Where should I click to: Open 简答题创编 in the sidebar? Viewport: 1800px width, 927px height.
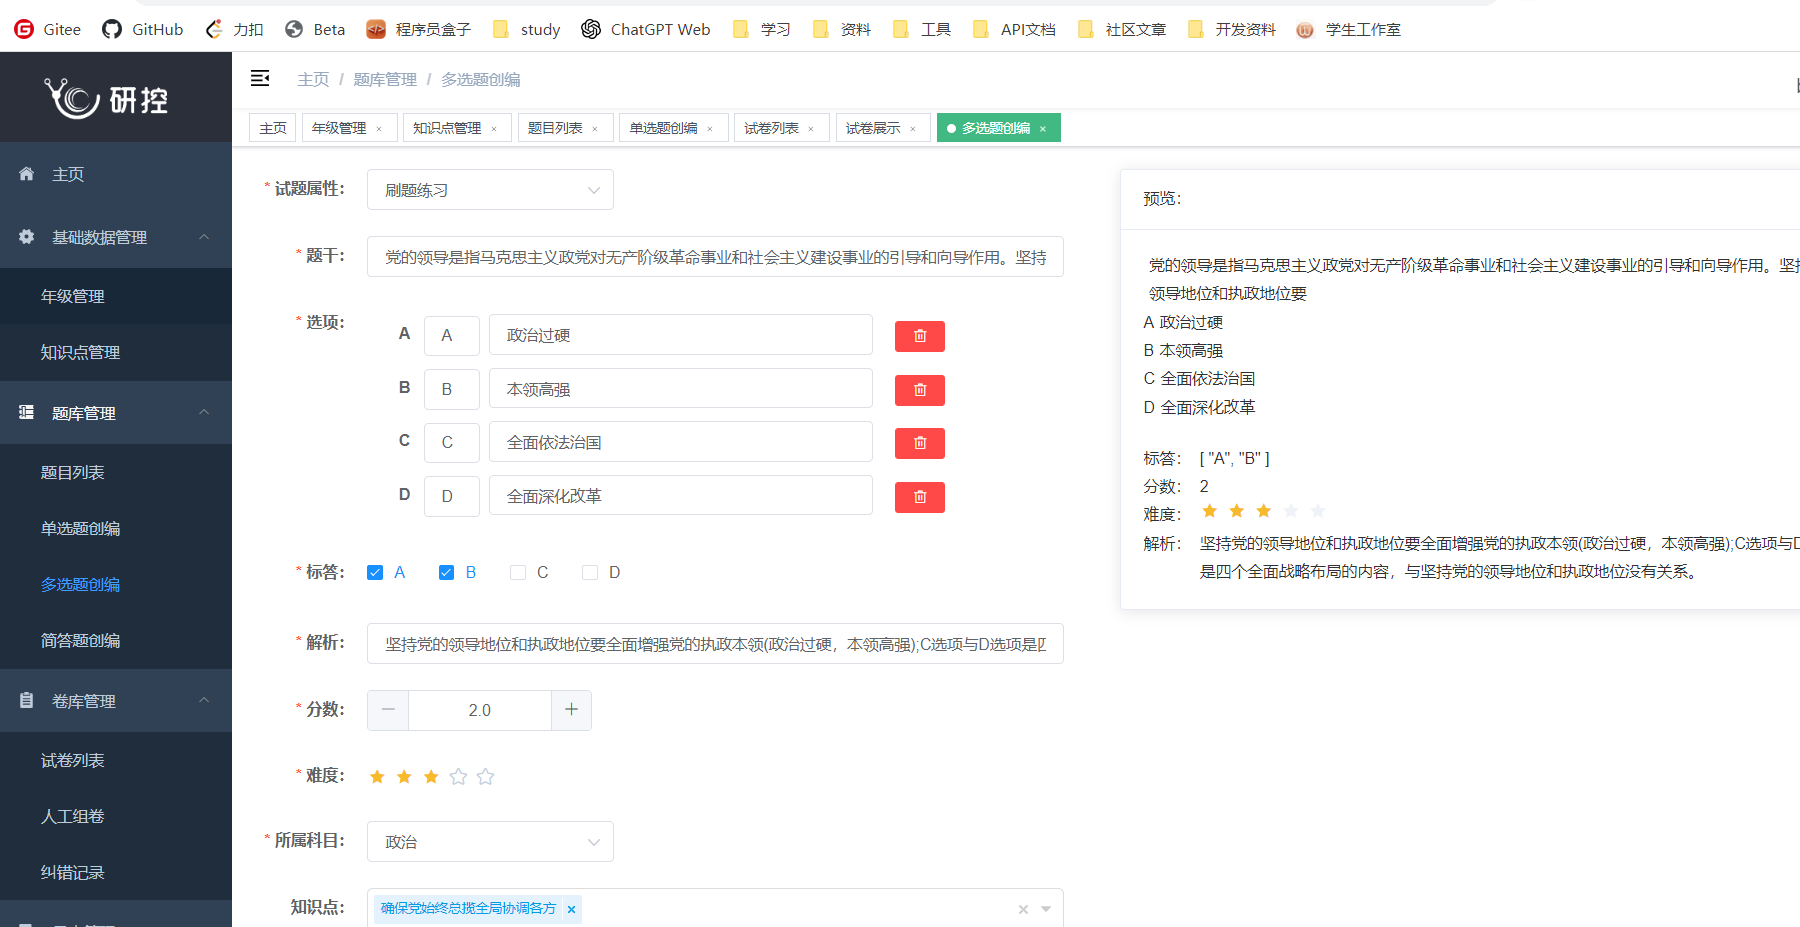click(x=116, y=640)
